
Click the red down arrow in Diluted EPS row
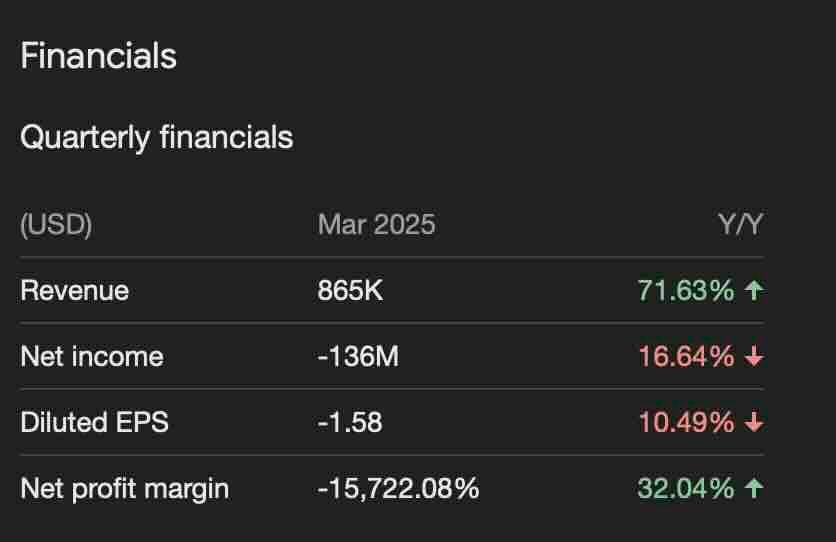754,423
